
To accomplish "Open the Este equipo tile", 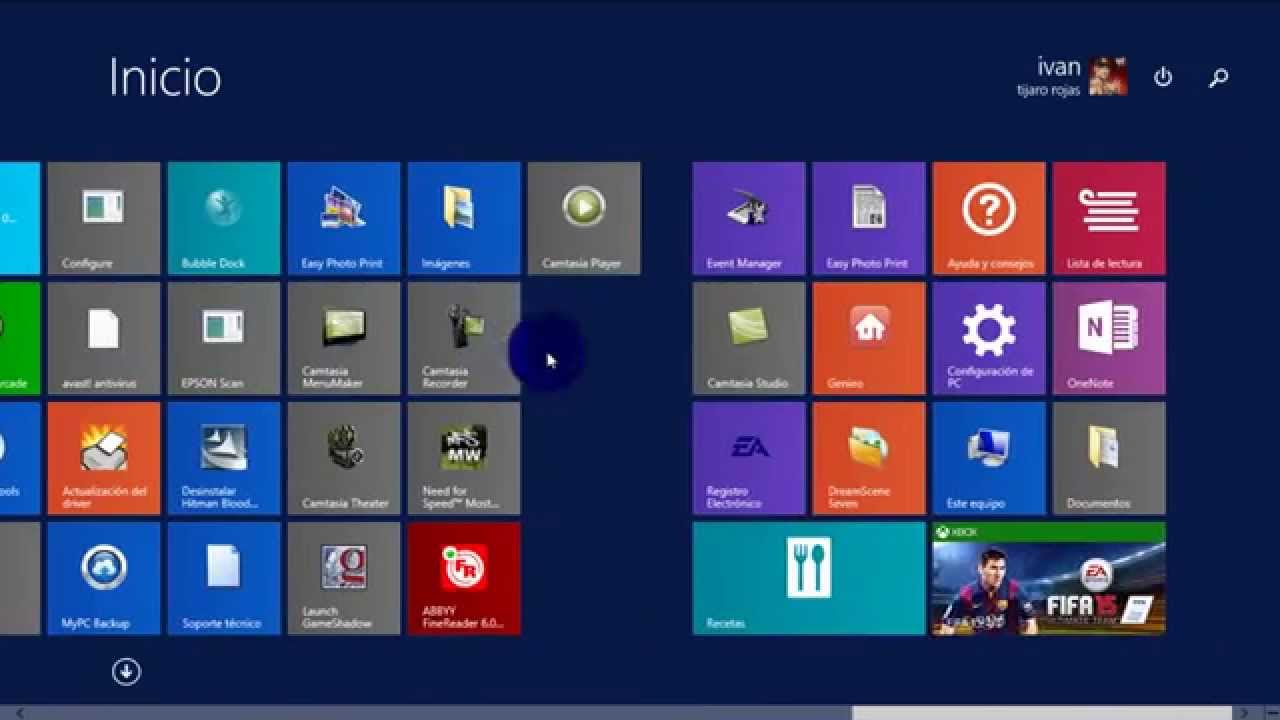I will 989,458.
